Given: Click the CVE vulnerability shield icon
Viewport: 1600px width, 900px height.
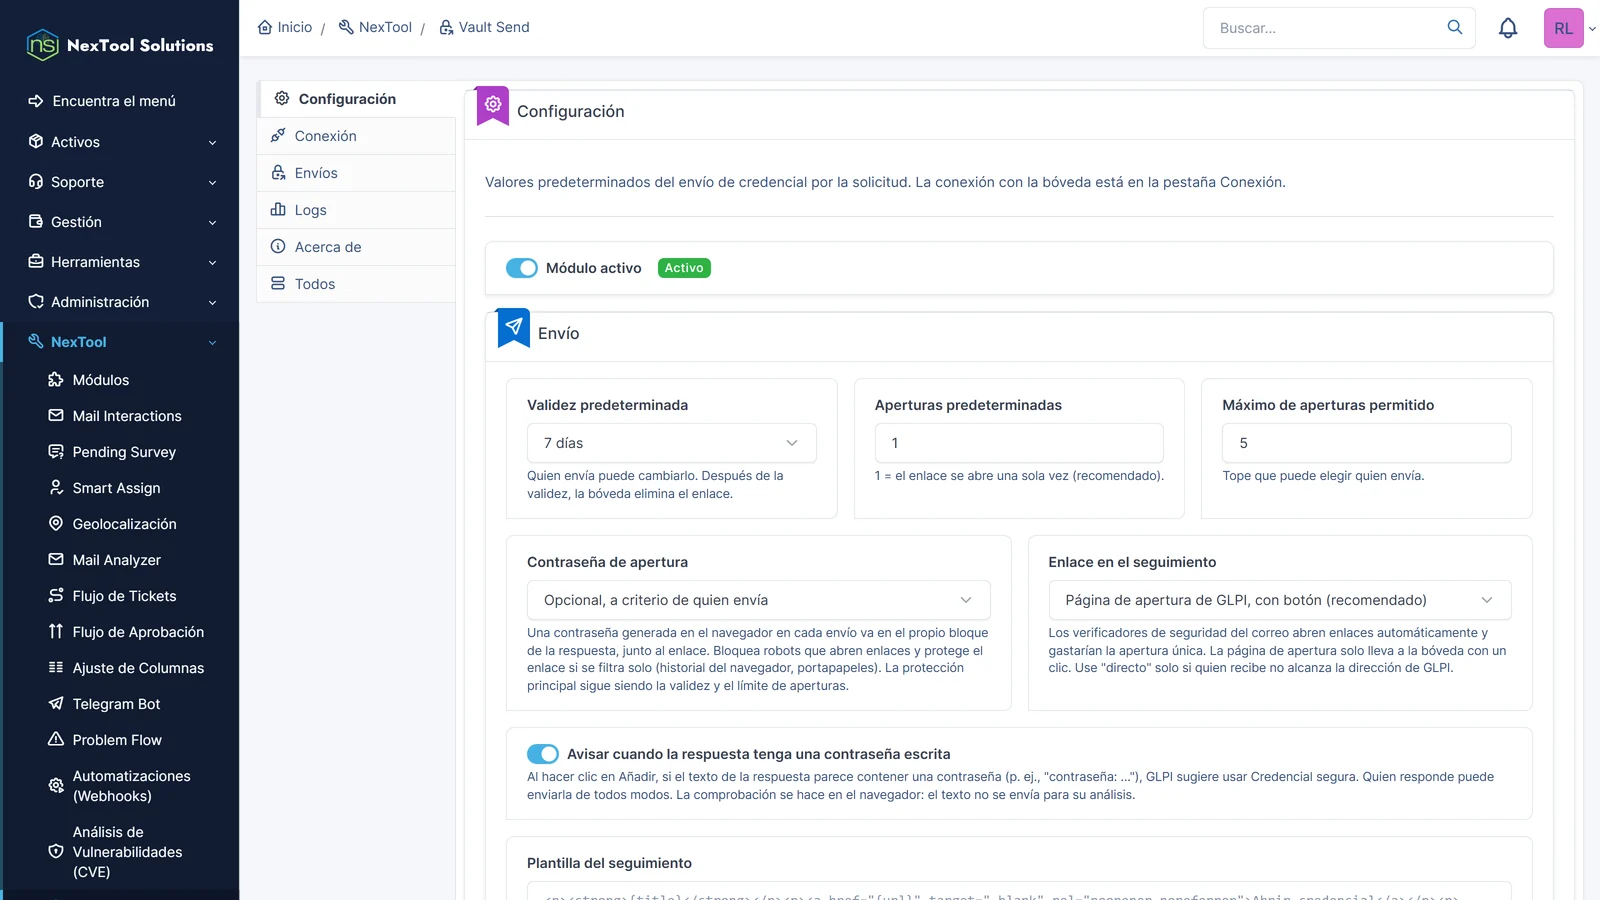Looking at the screenshot, I should click(56, 852).
